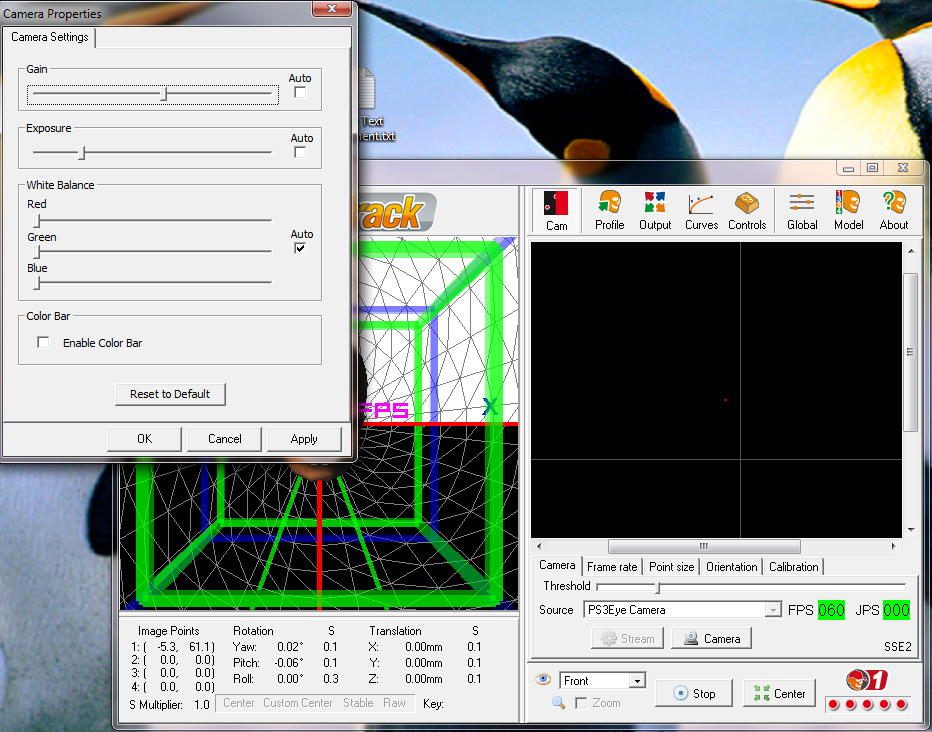The width and height of the screenshot is (932, 732).
Task: Click the Center button
Action: tap(779, 693)
